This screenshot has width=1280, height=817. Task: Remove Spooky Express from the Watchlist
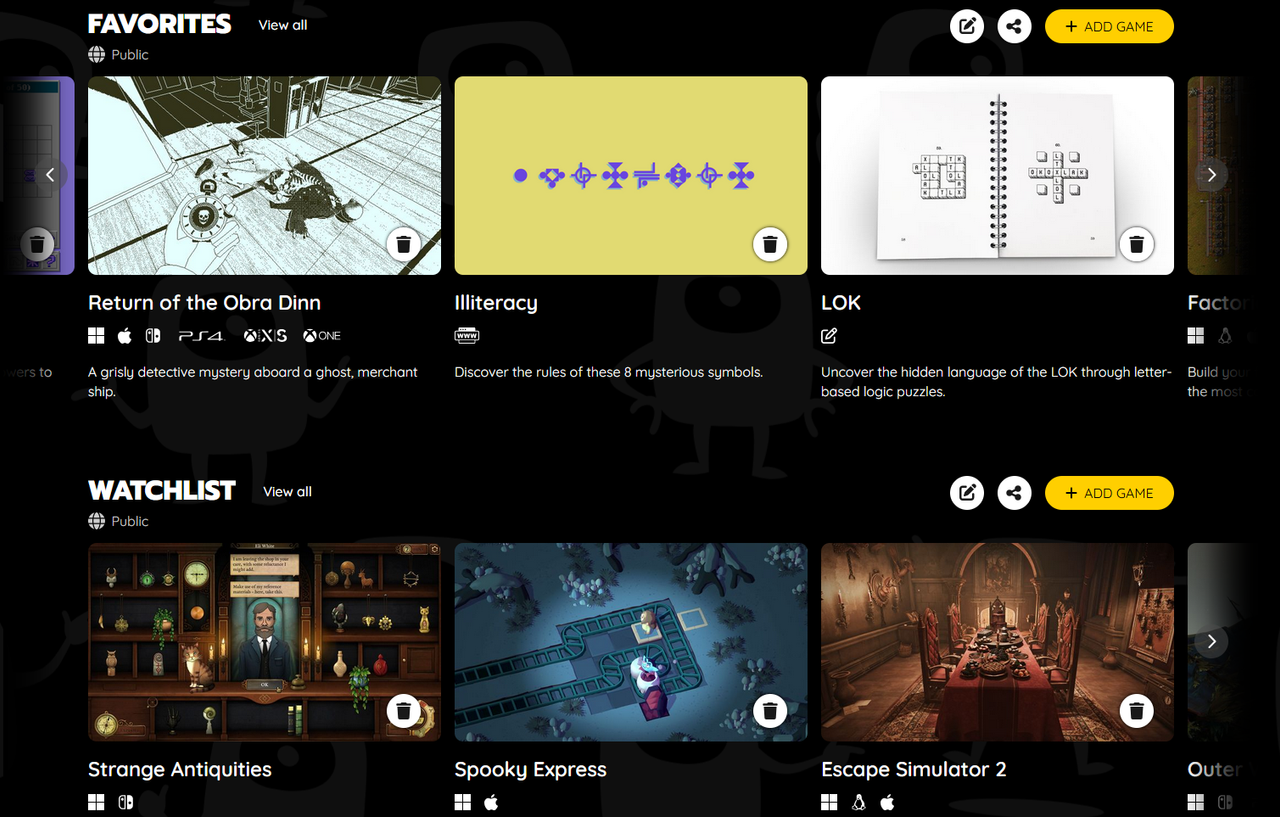coord(770,711)
